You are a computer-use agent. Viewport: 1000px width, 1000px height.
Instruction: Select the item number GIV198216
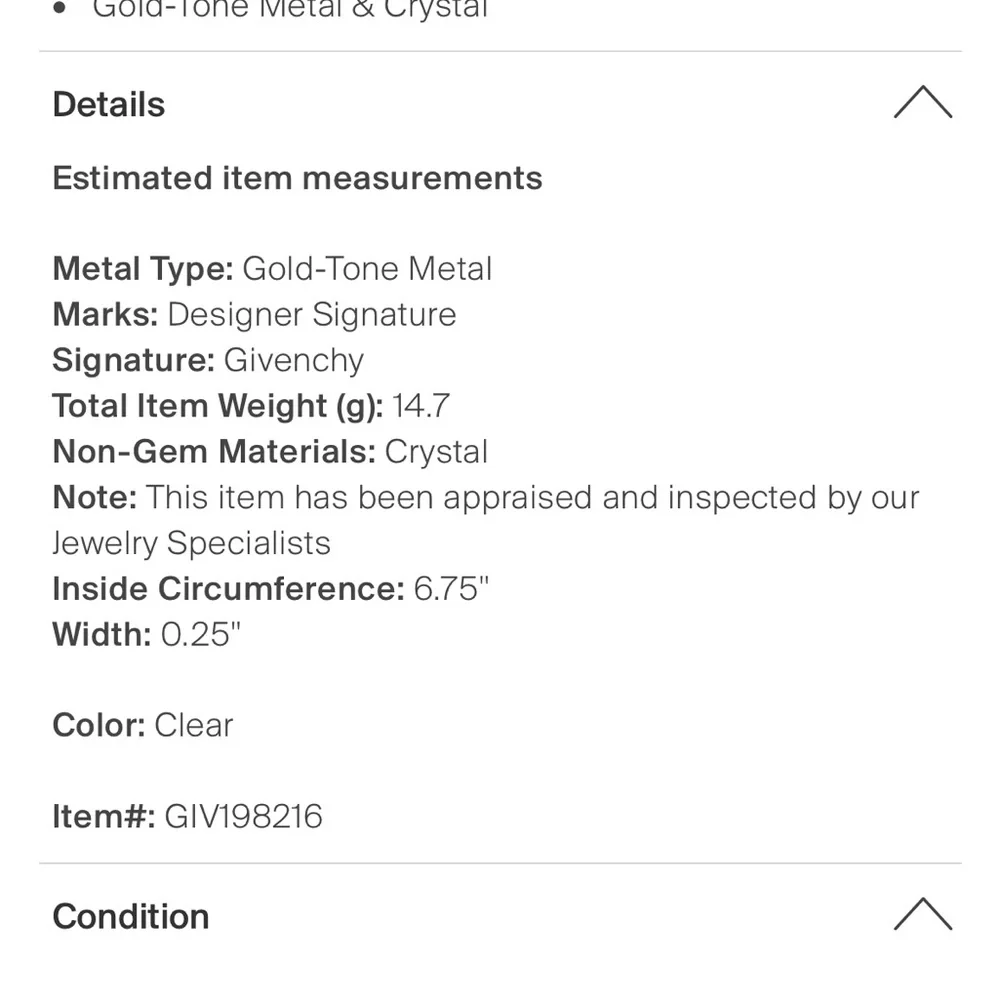pyautogui.click(x=243, y=816)
